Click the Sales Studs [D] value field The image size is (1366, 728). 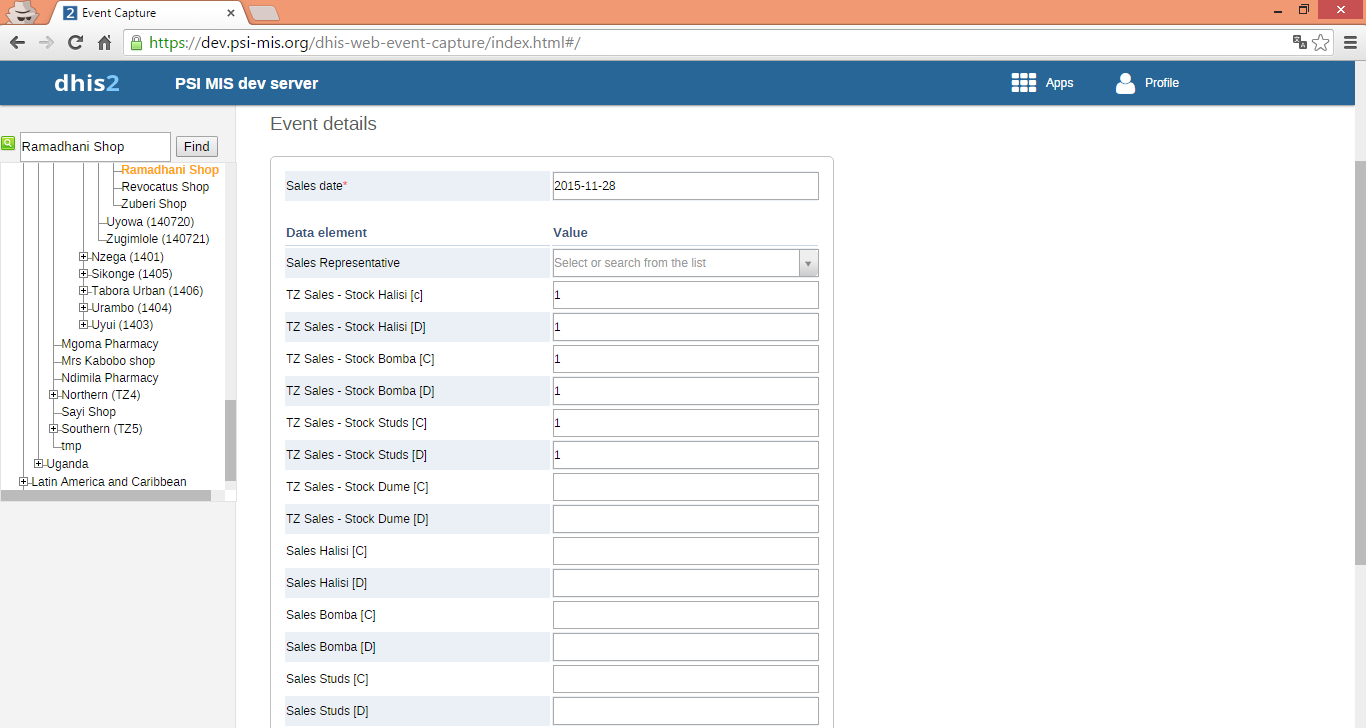[686, 711]
